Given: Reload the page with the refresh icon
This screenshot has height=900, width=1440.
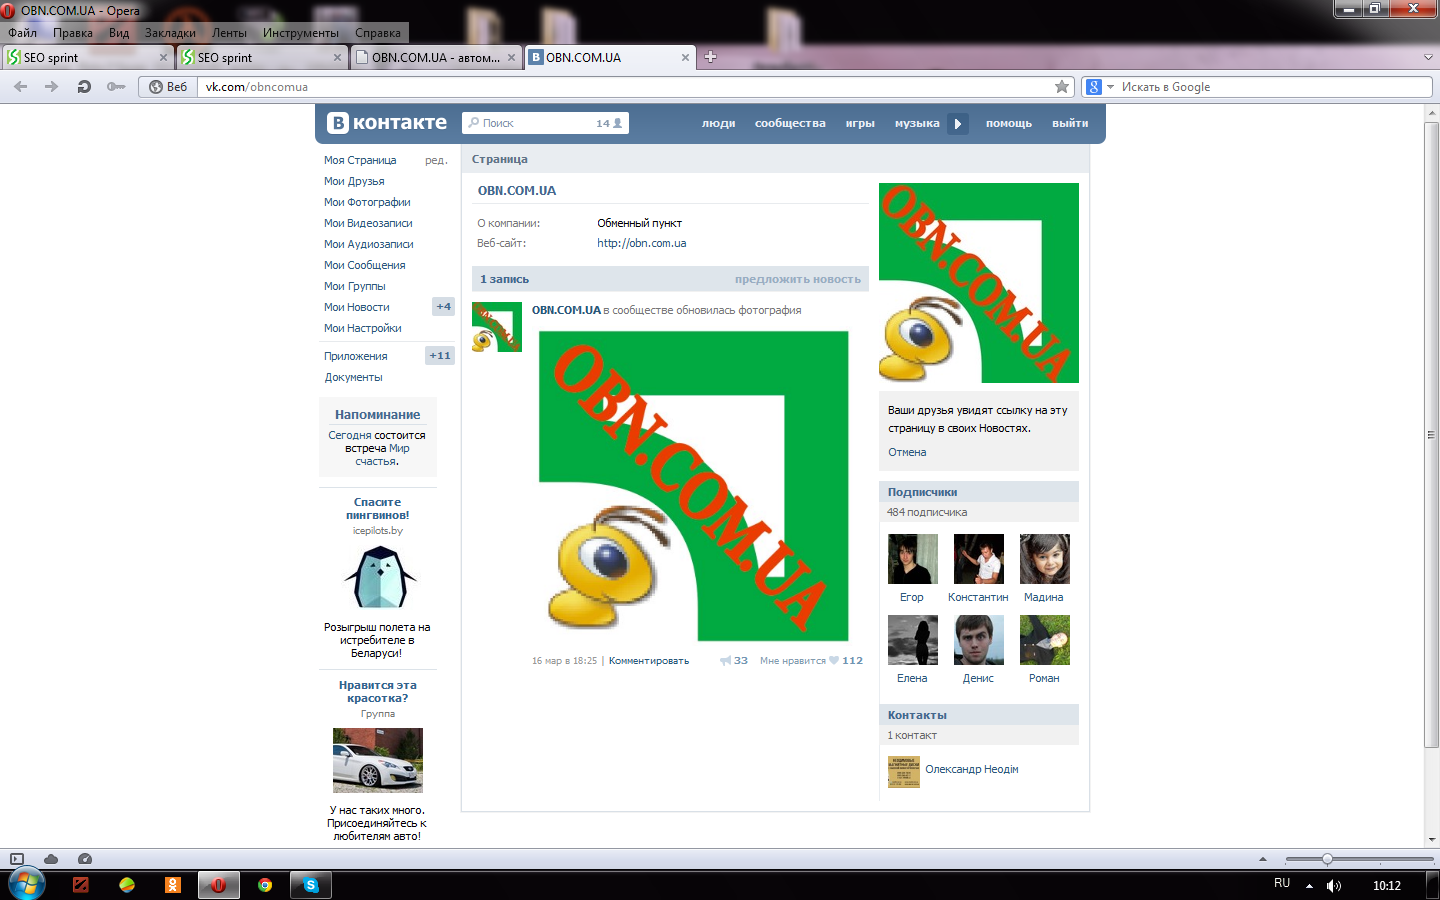Looking at the screenshot, I should (84, 87).
